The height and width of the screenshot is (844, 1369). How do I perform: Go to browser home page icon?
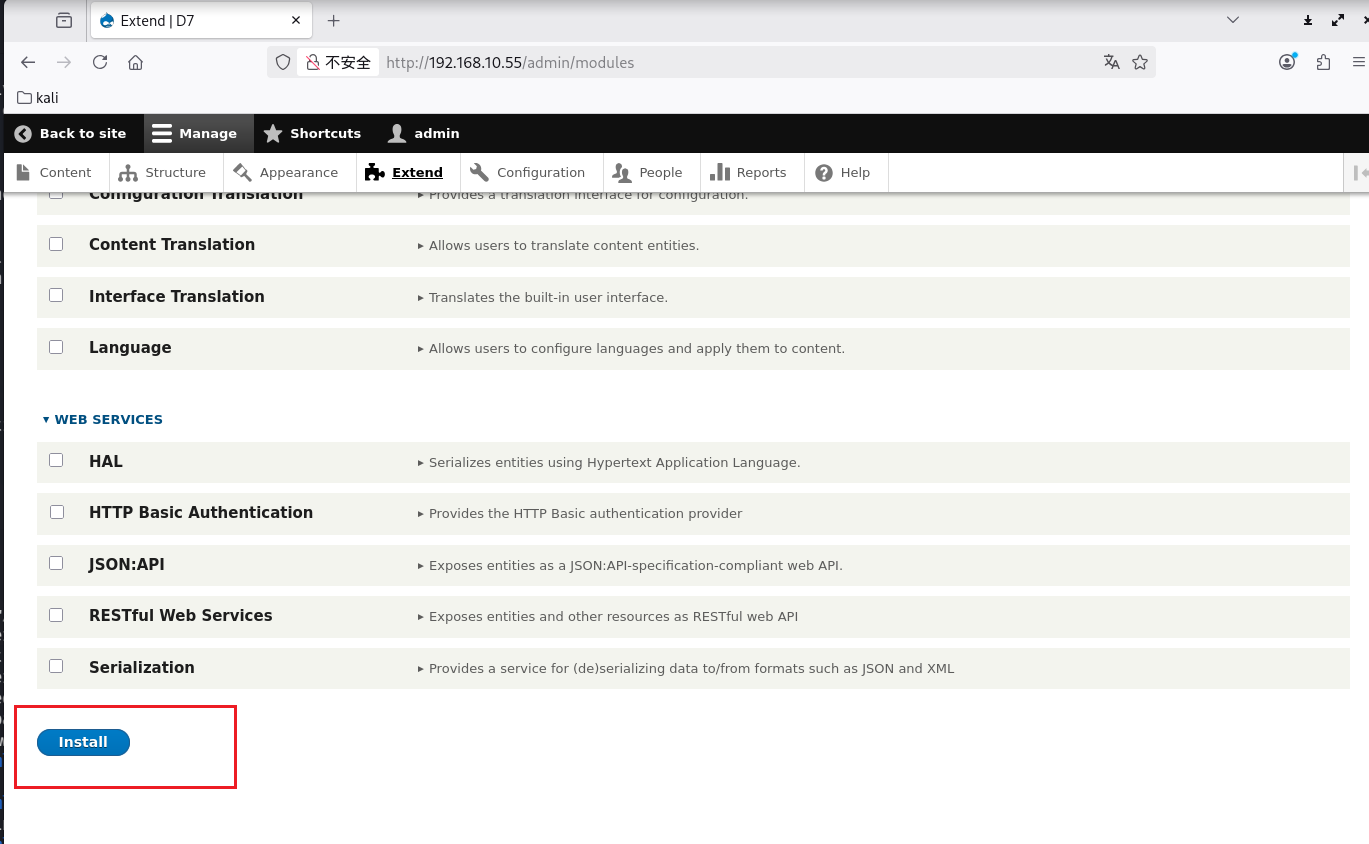coord(136,62)
